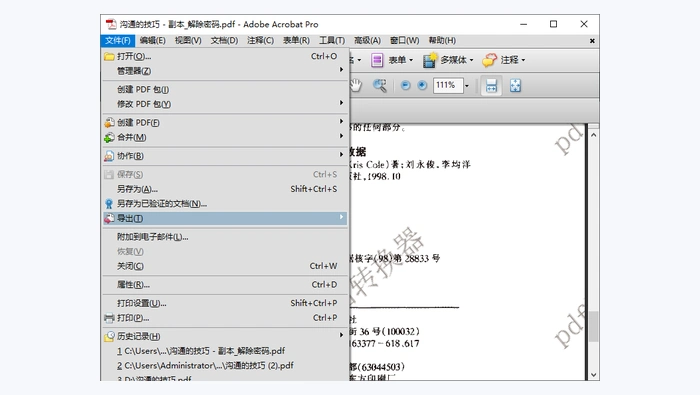Click the zoom in plus button
Viewport: 700px width, 395px height.
click(422, 85)
